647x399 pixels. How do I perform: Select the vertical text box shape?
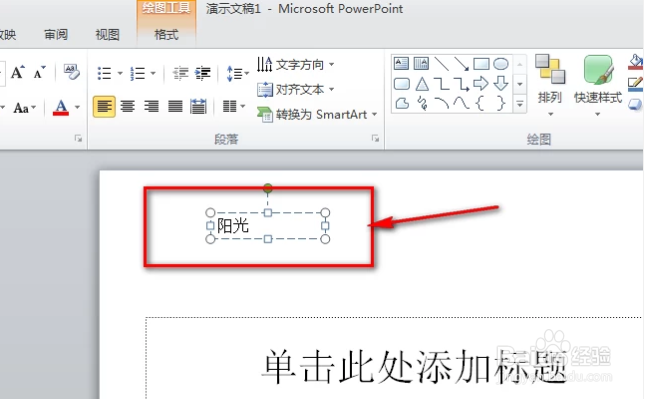coord(421,64)
